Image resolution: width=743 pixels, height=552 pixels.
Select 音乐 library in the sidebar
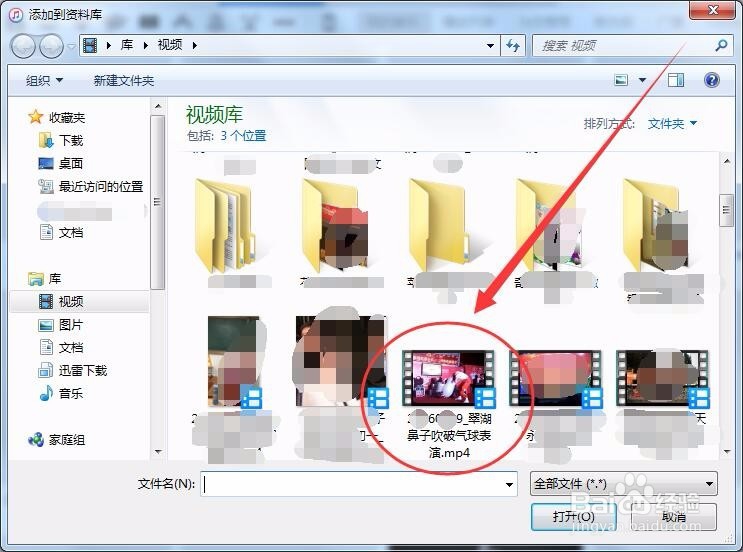click(x=61, y=393)
